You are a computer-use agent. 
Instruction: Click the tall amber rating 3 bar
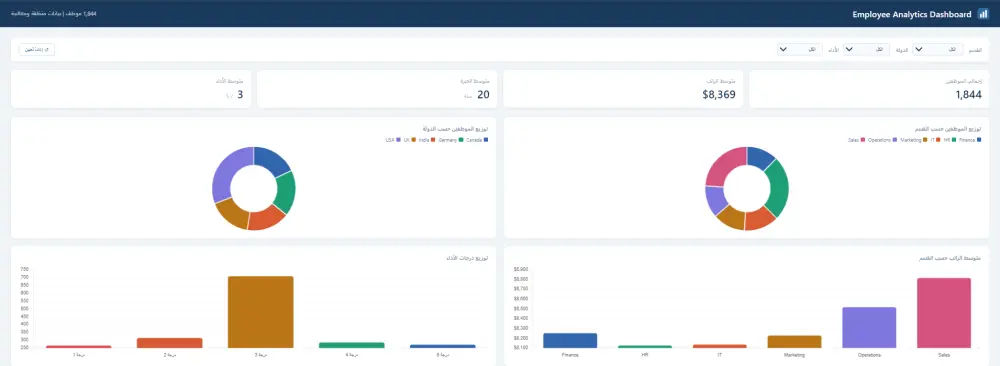260,312
